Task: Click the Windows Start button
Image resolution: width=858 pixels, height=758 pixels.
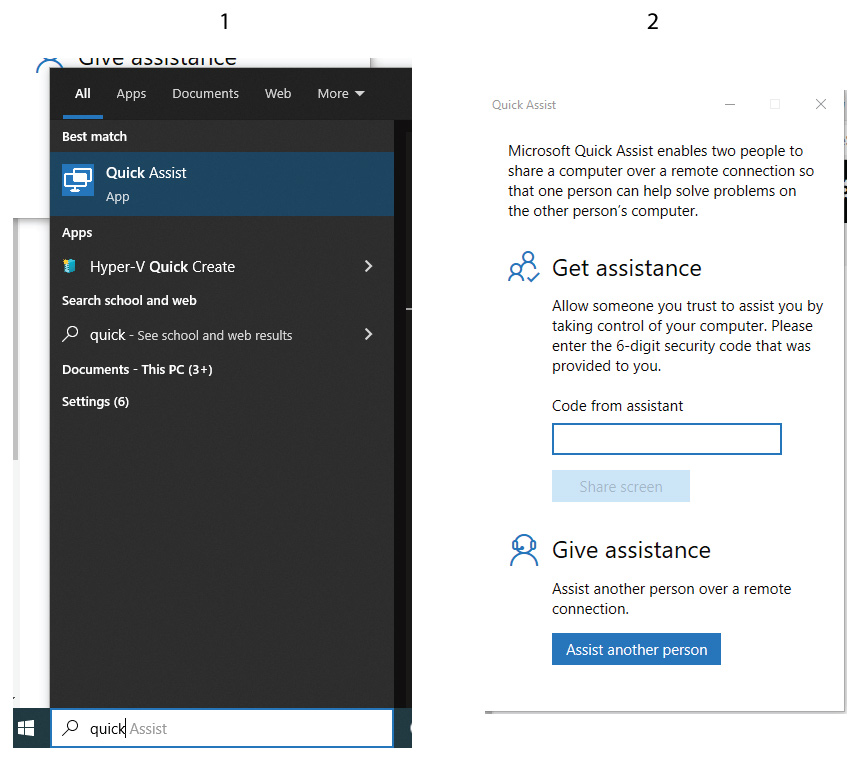Action: point(26,728)
